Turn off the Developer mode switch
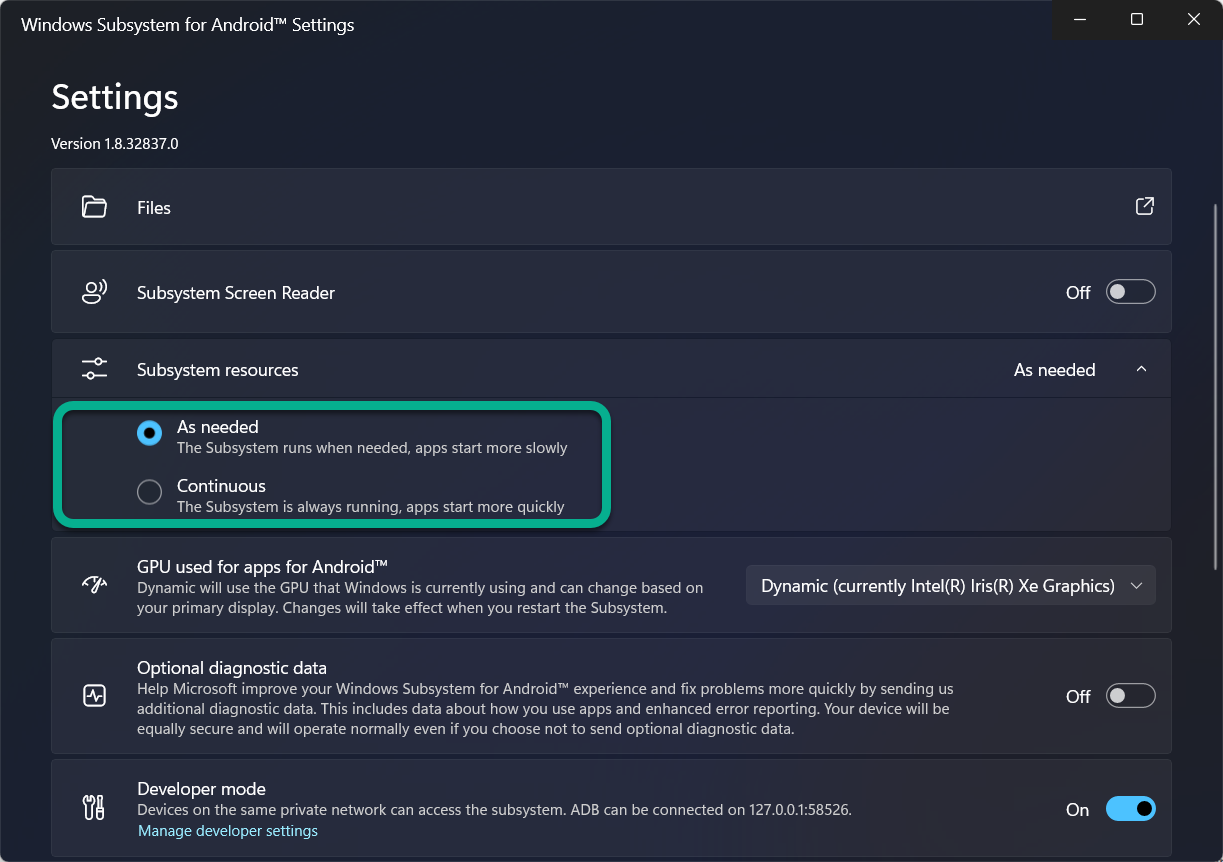This screenshot has height=862, width=1223. tap(1130, 809)
